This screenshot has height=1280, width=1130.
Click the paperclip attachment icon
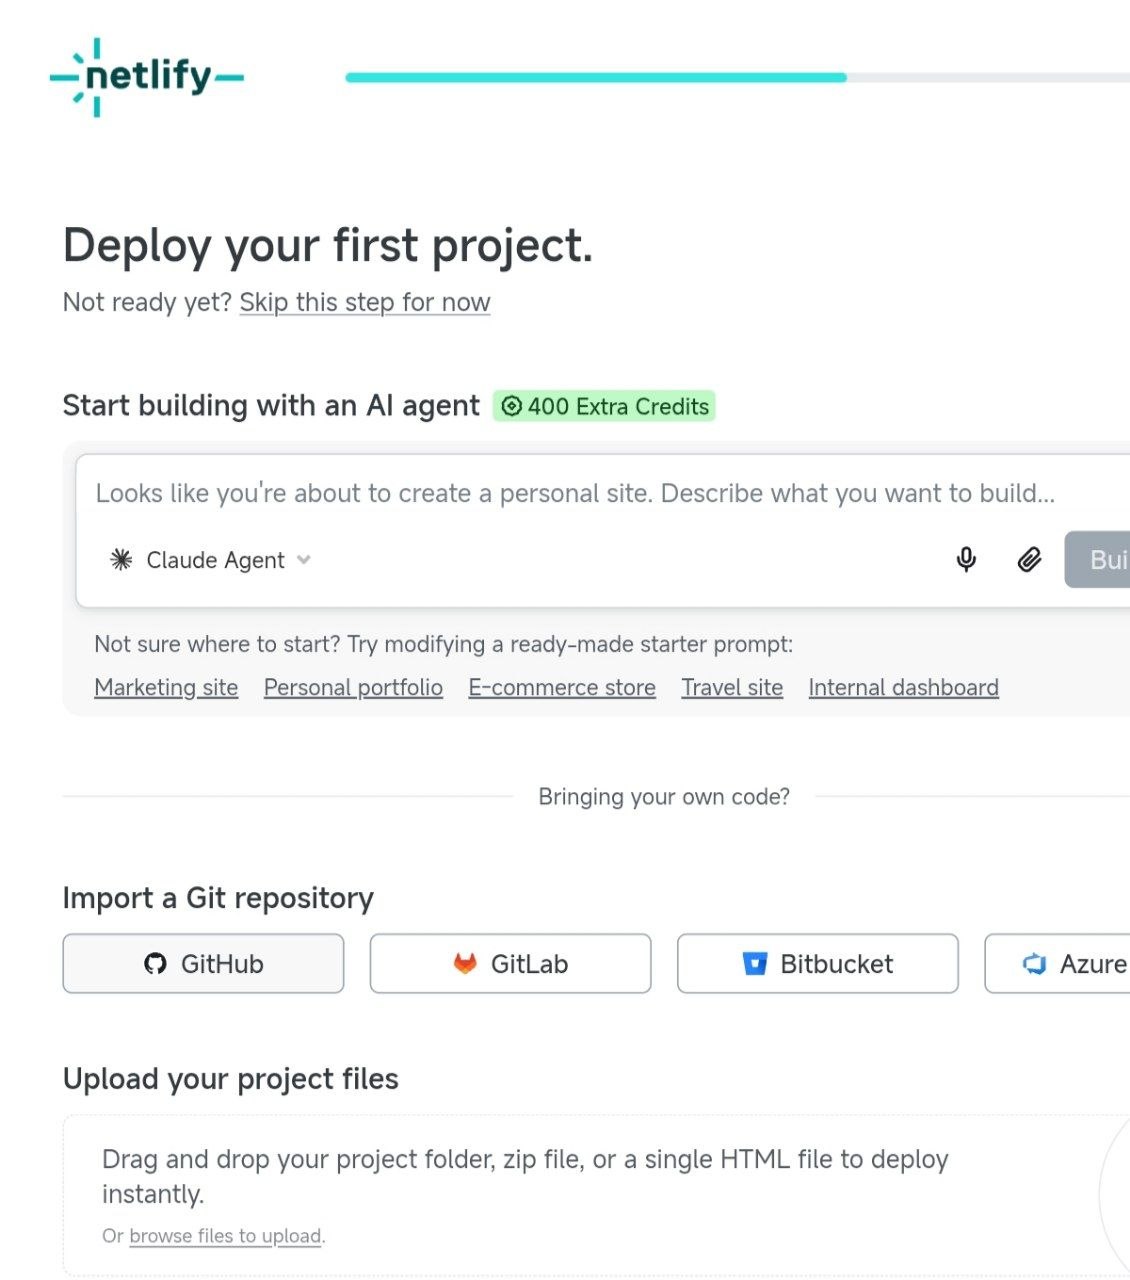[1027, 559]
